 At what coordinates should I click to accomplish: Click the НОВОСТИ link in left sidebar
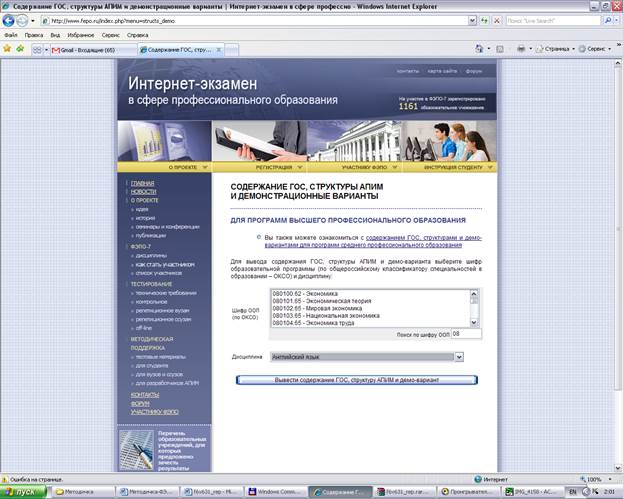[x=143, y=191]
